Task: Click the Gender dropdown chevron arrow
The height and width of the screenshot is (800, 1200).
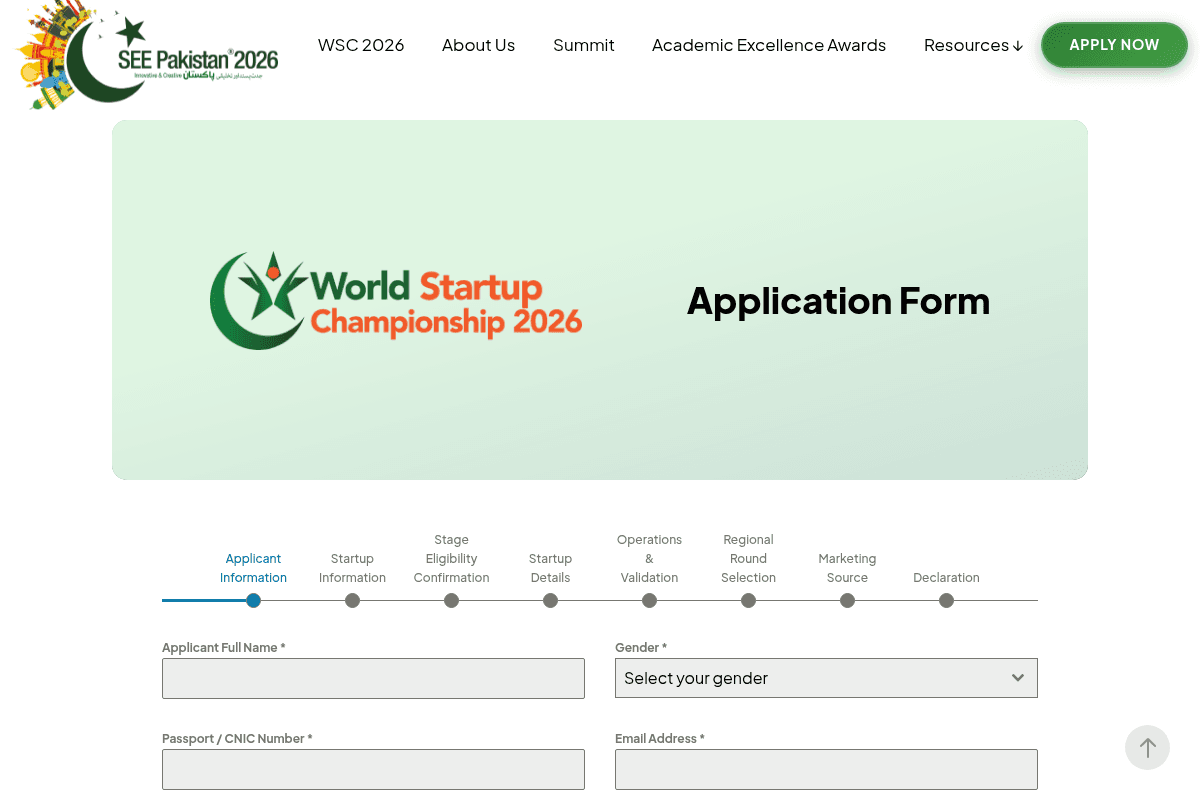Action: pos(1018,678)
